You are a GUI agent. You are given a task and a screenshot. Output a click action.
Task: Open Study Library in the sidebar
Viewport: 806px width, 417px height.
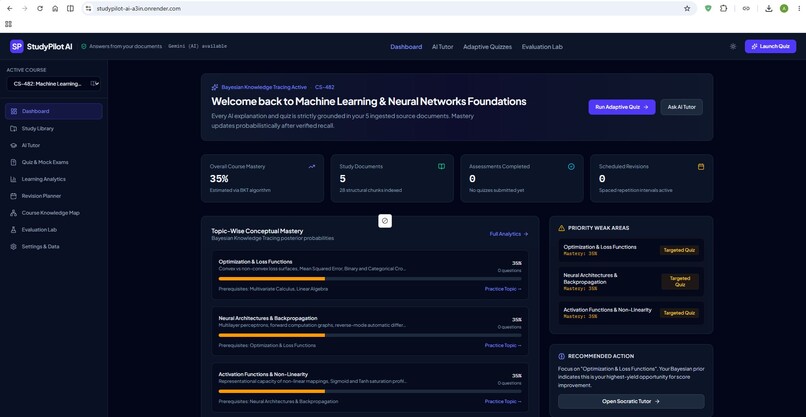pos(54,129)
